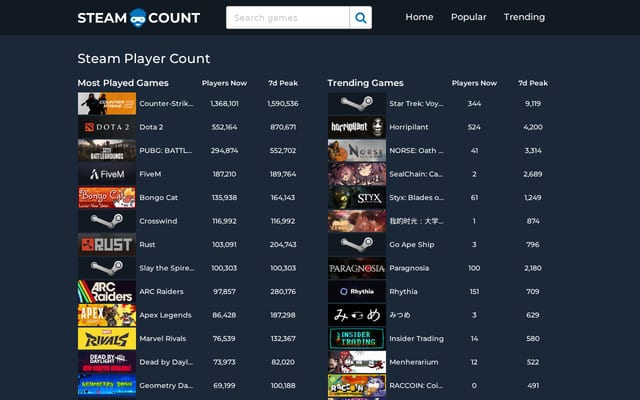Open the Popular menu link
The image size is (640, 400).
pyautogui.click(x=469, y=17)
